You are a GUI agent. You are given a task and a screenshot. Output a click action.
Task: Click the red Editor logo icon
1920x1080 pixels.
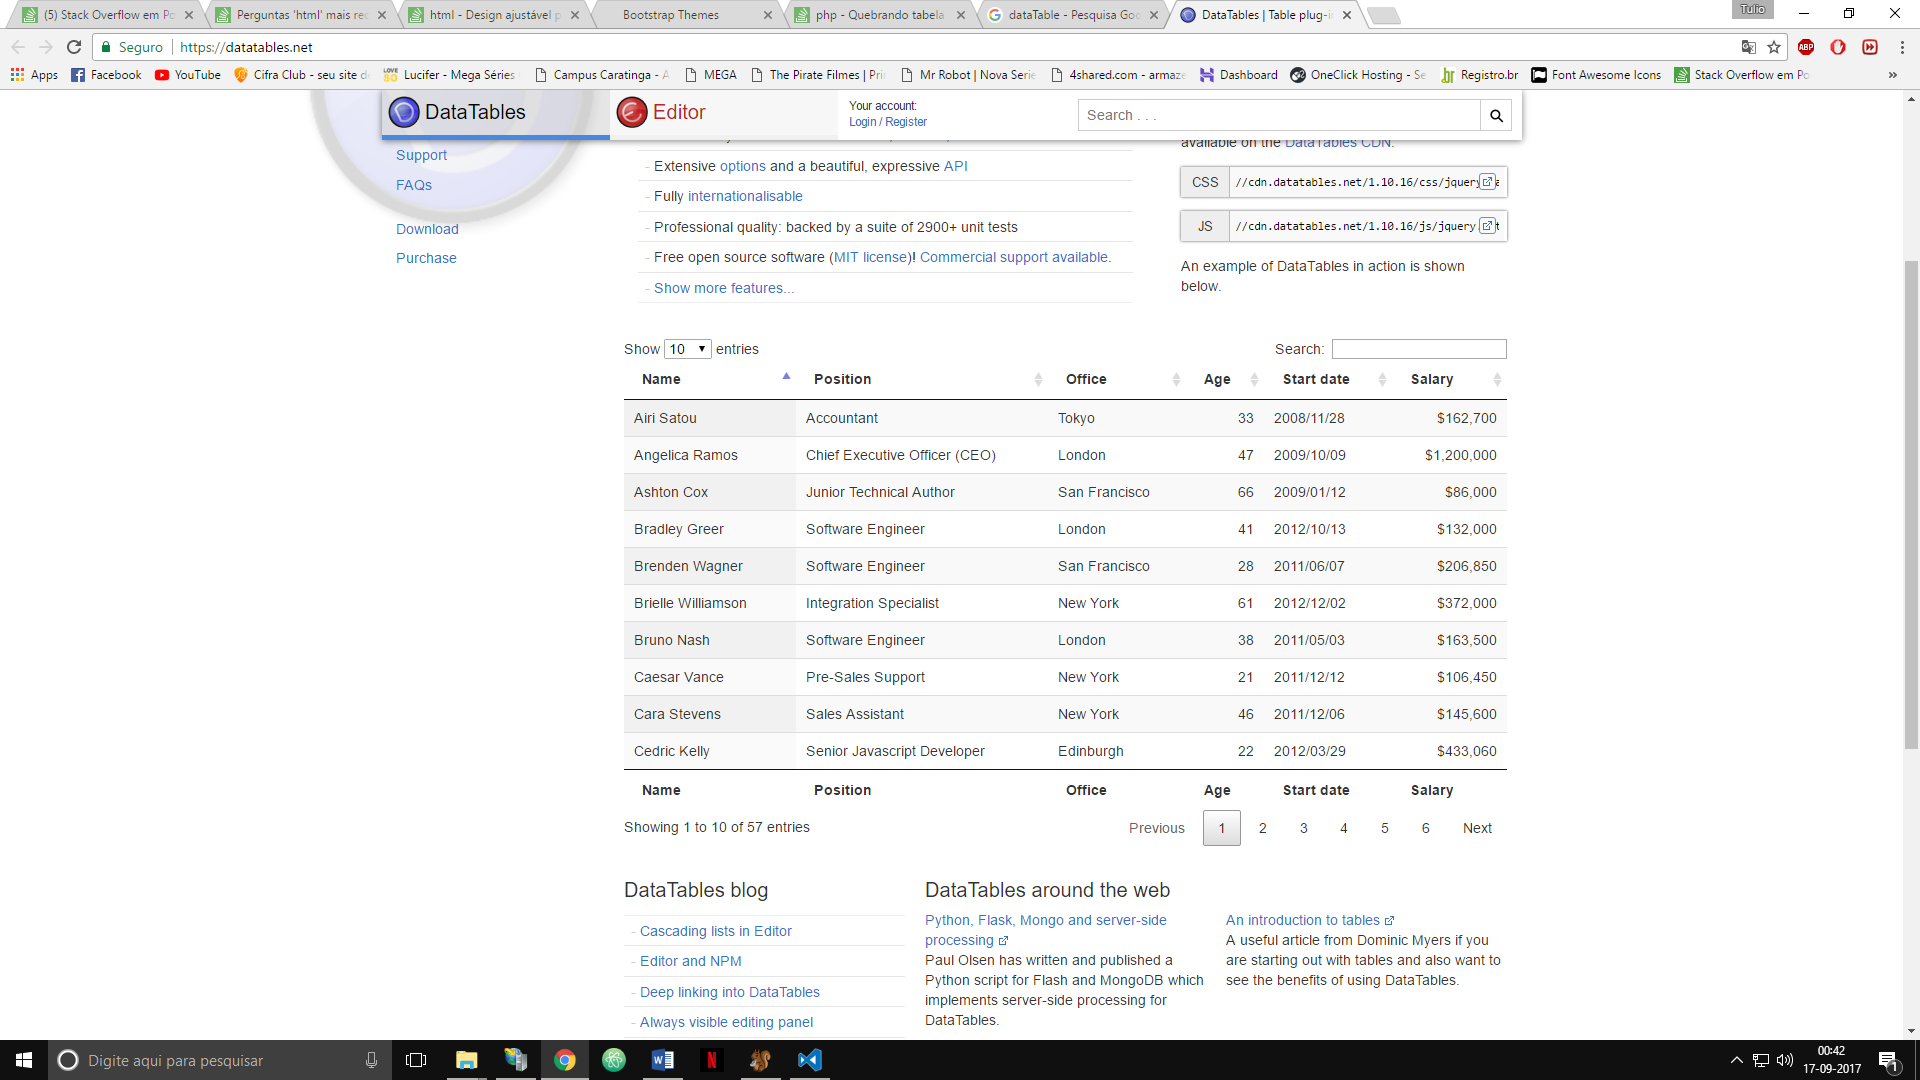632,112
